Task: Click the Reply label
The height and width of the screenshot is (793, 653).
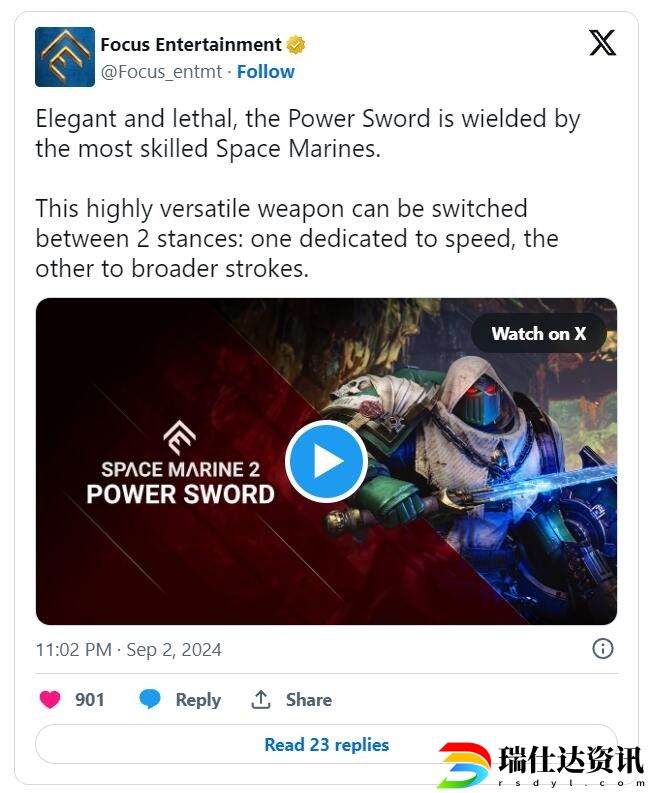Action: coord(198,700)
